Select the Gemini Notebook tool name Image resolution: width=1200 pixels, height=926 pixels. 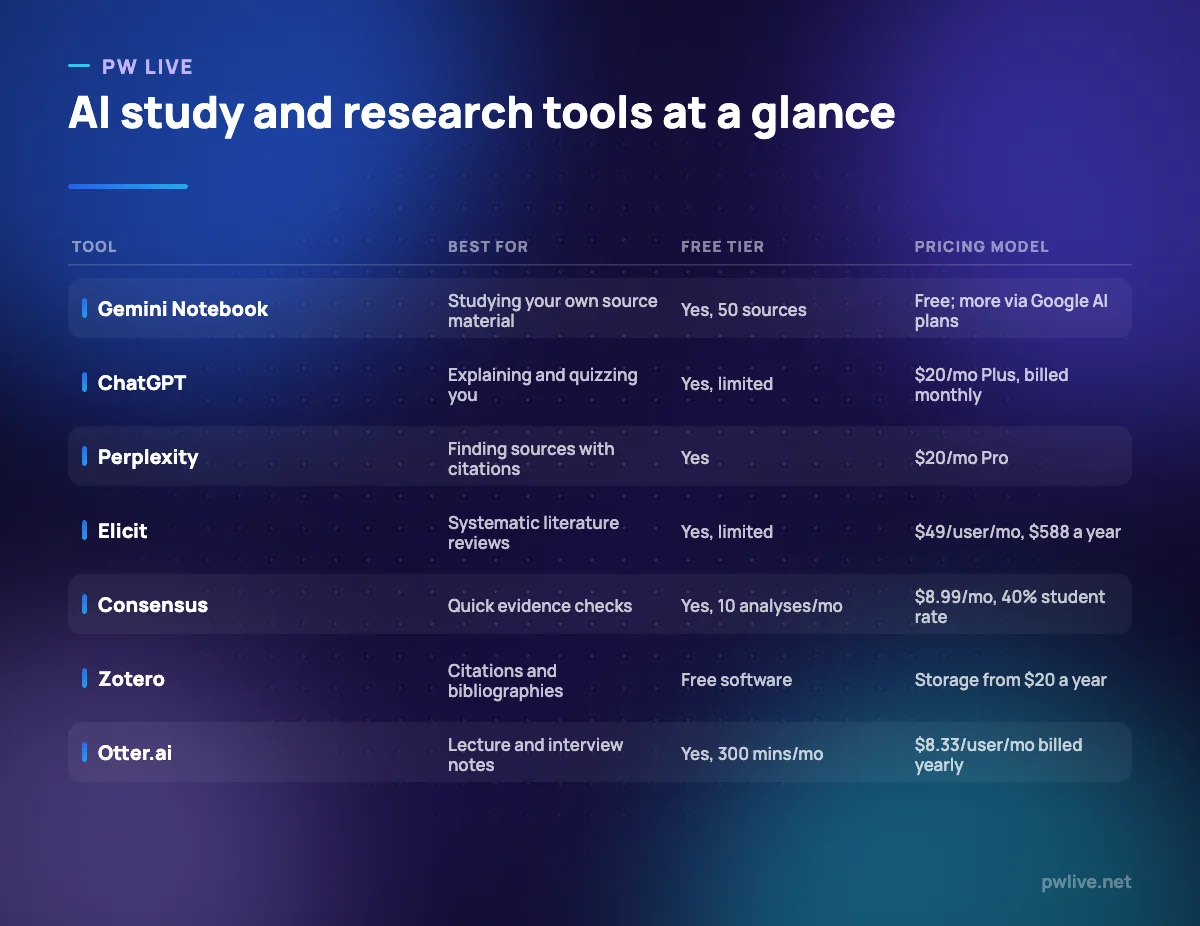tap(183, 309)
